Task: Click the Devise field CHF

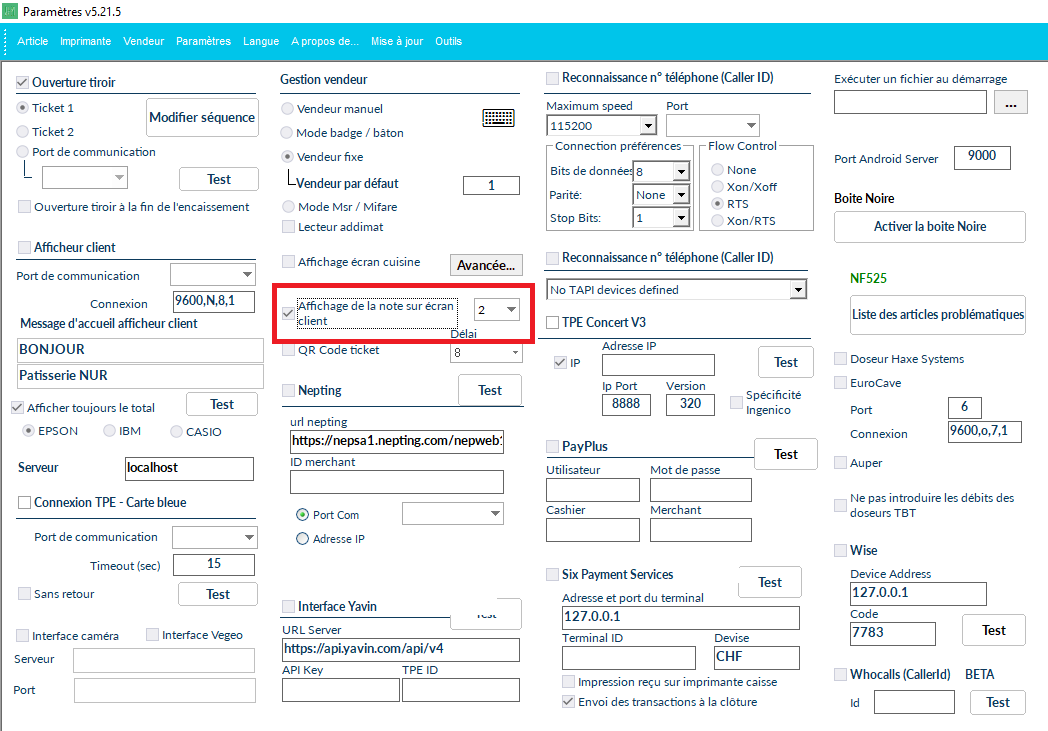Action: (x=757, y=657)
